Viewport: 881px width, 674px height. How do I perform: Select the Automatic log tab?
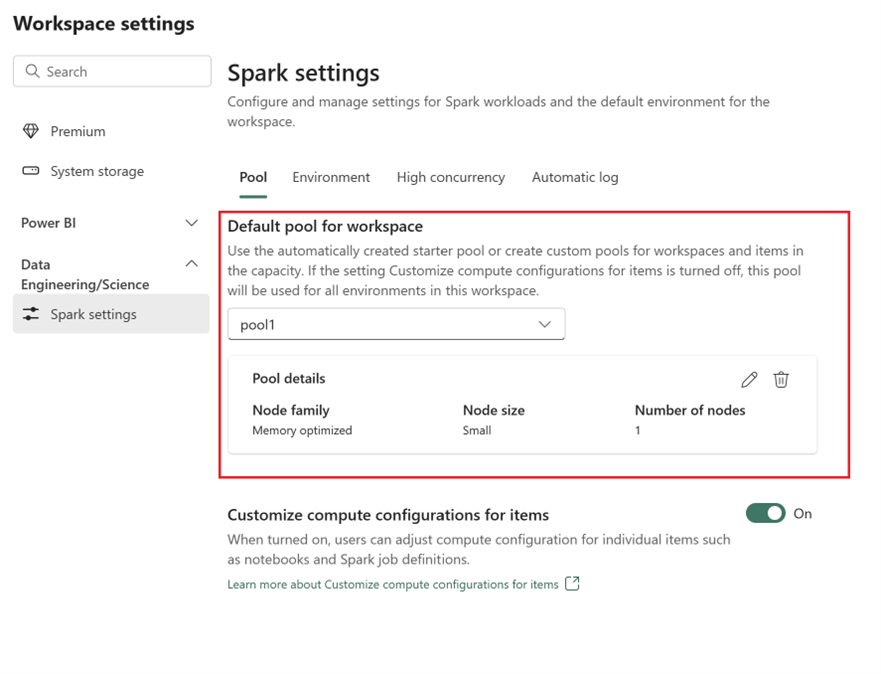click(575, 177)
